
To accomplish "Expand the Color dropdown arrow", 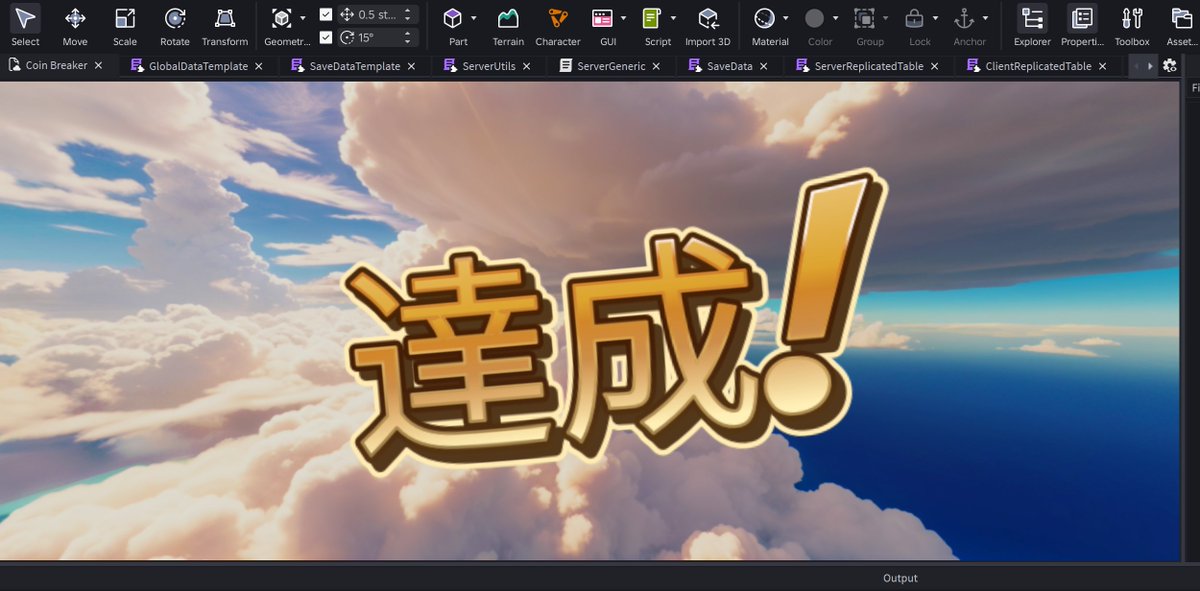I will click(836, 18).
